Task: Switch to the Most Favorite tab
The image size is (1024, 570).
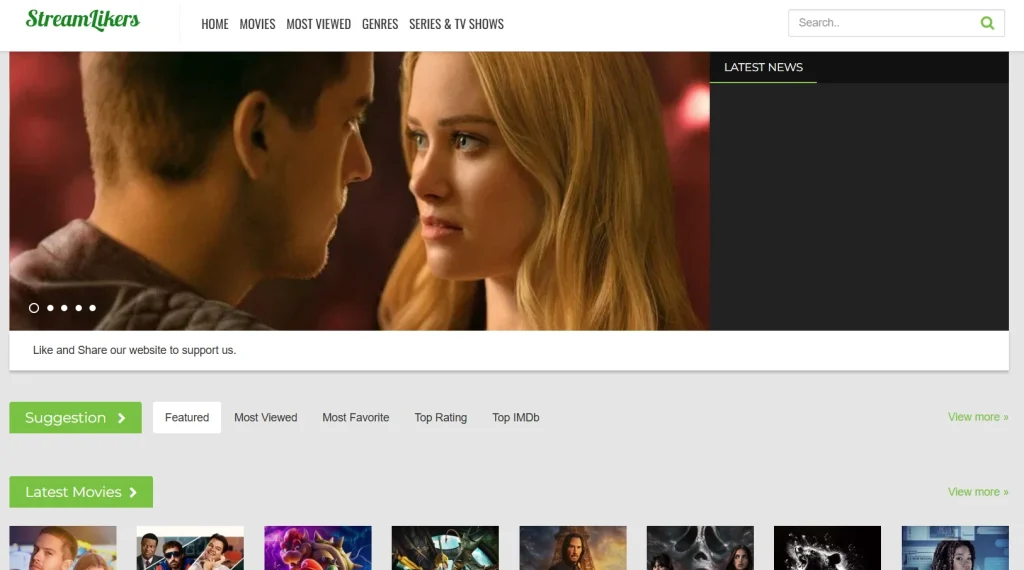Action: tap(356, 417)
